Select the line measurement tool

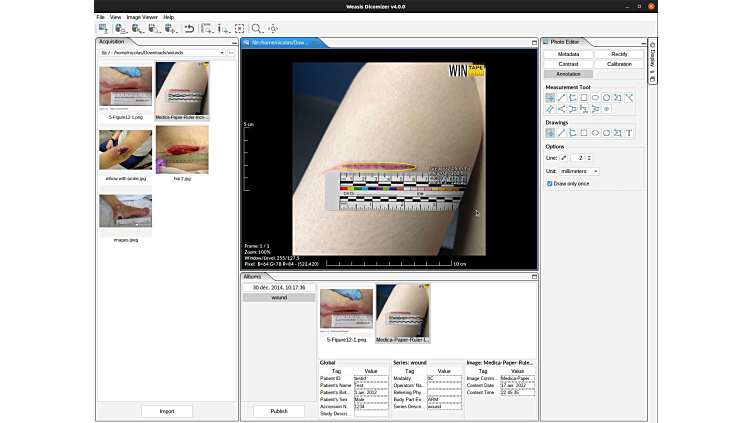(x=561, y=98)
